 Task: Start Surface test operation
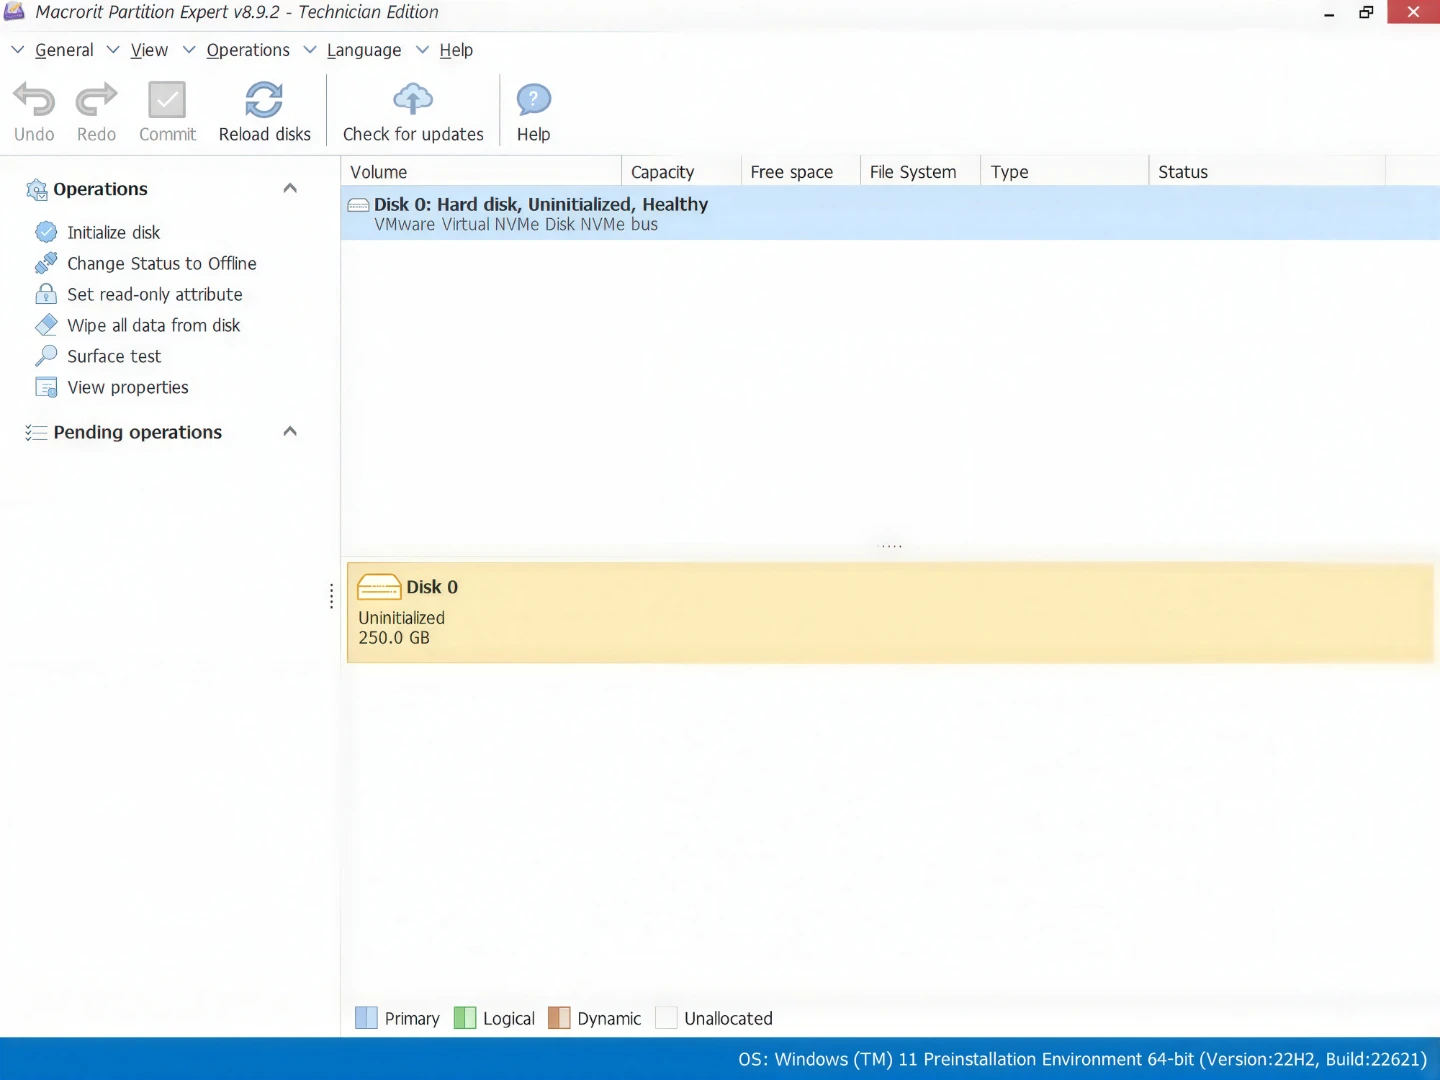point(114,356)
